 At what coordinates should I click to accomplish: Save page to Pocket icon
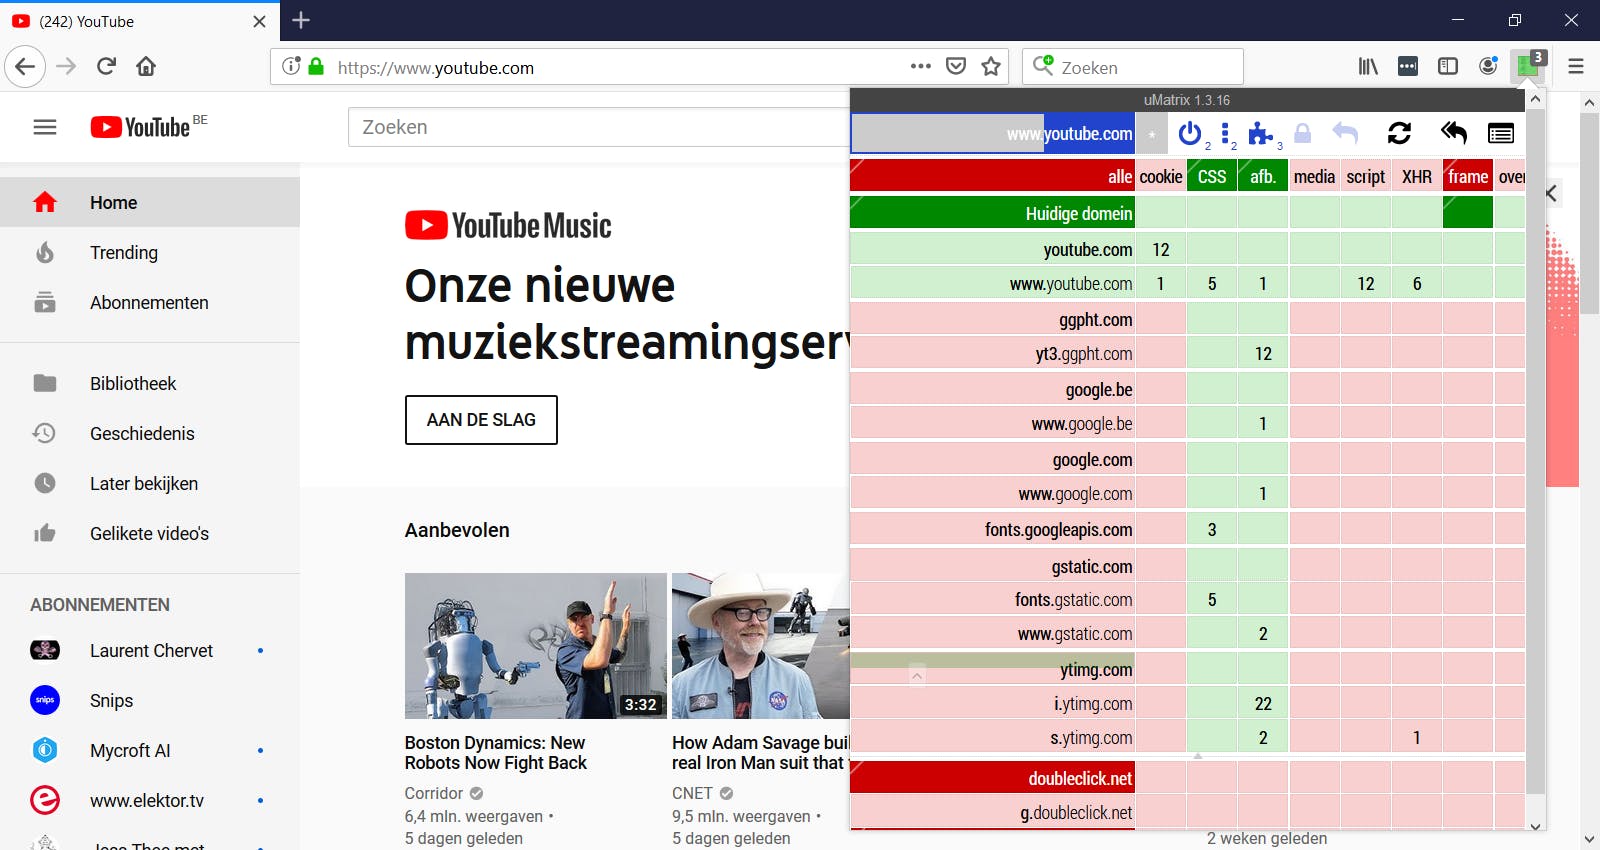tap(956, 66)
